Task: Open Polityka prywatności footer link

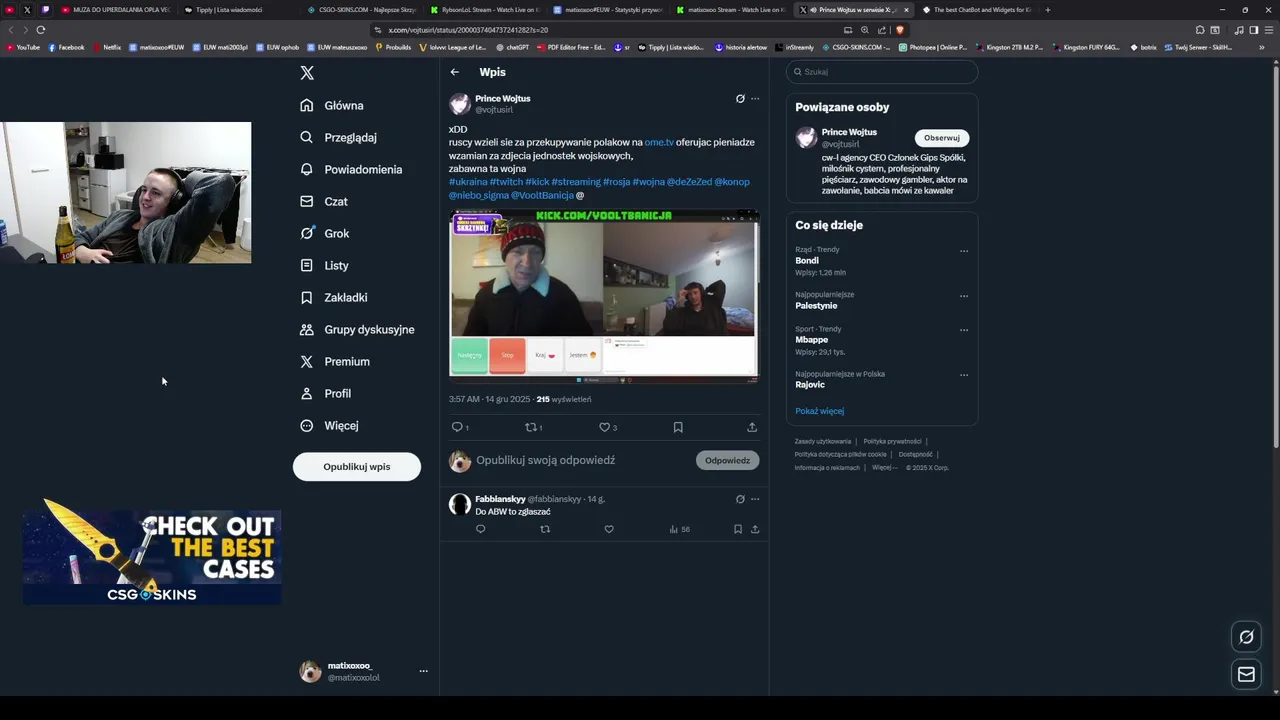Action: tap(892, 441)
